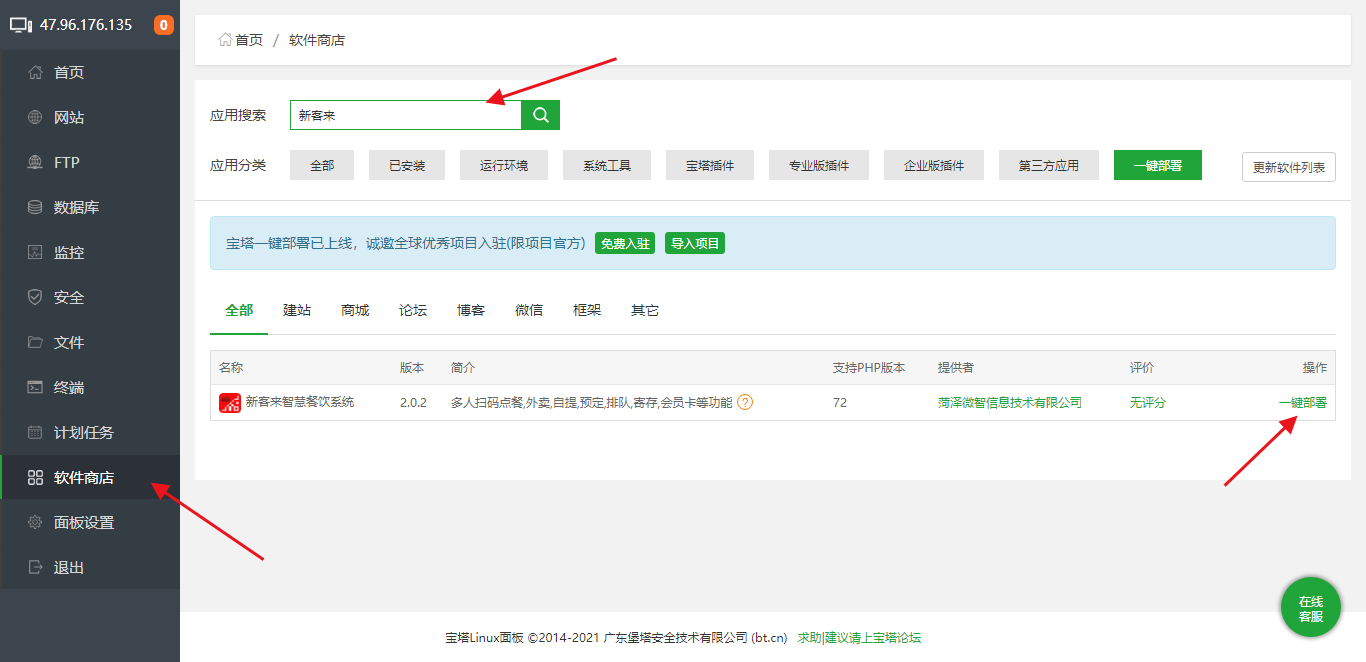Click the monitor icon beside server IP
The image size is (1366, 662).
tap(21, 25)
